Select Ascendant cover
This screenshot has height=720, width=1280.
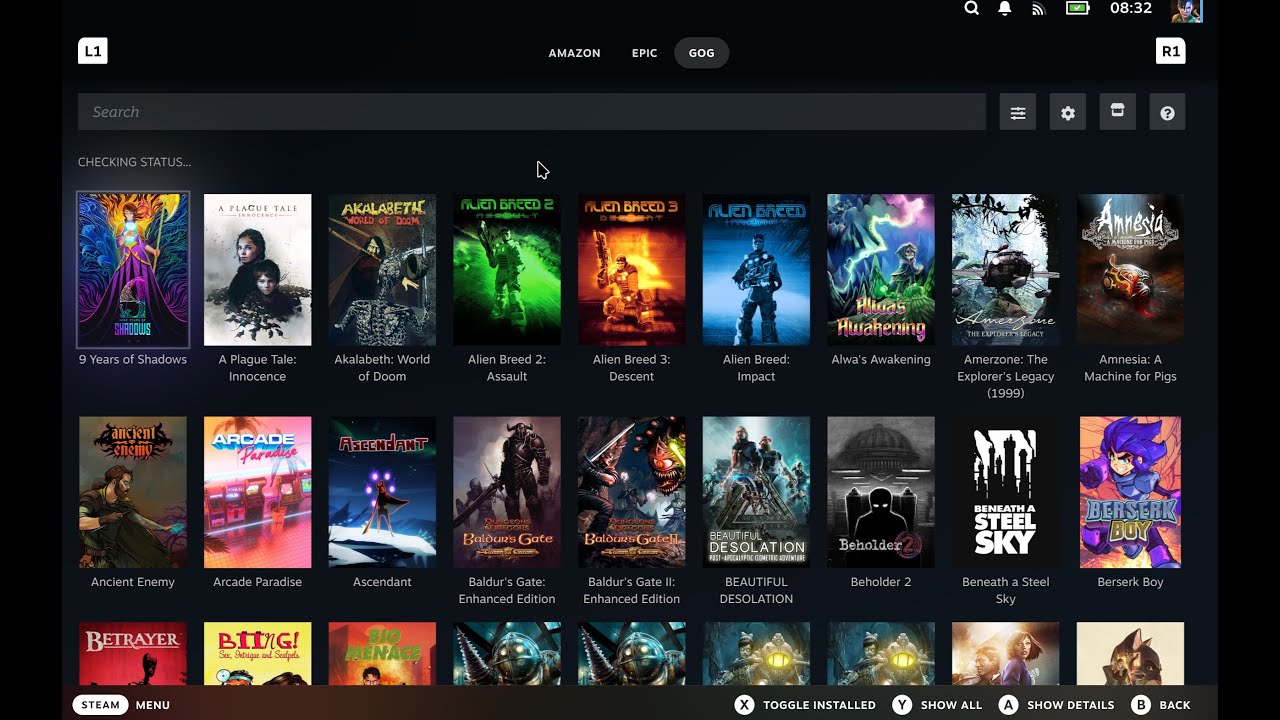[x=382, y=492]
